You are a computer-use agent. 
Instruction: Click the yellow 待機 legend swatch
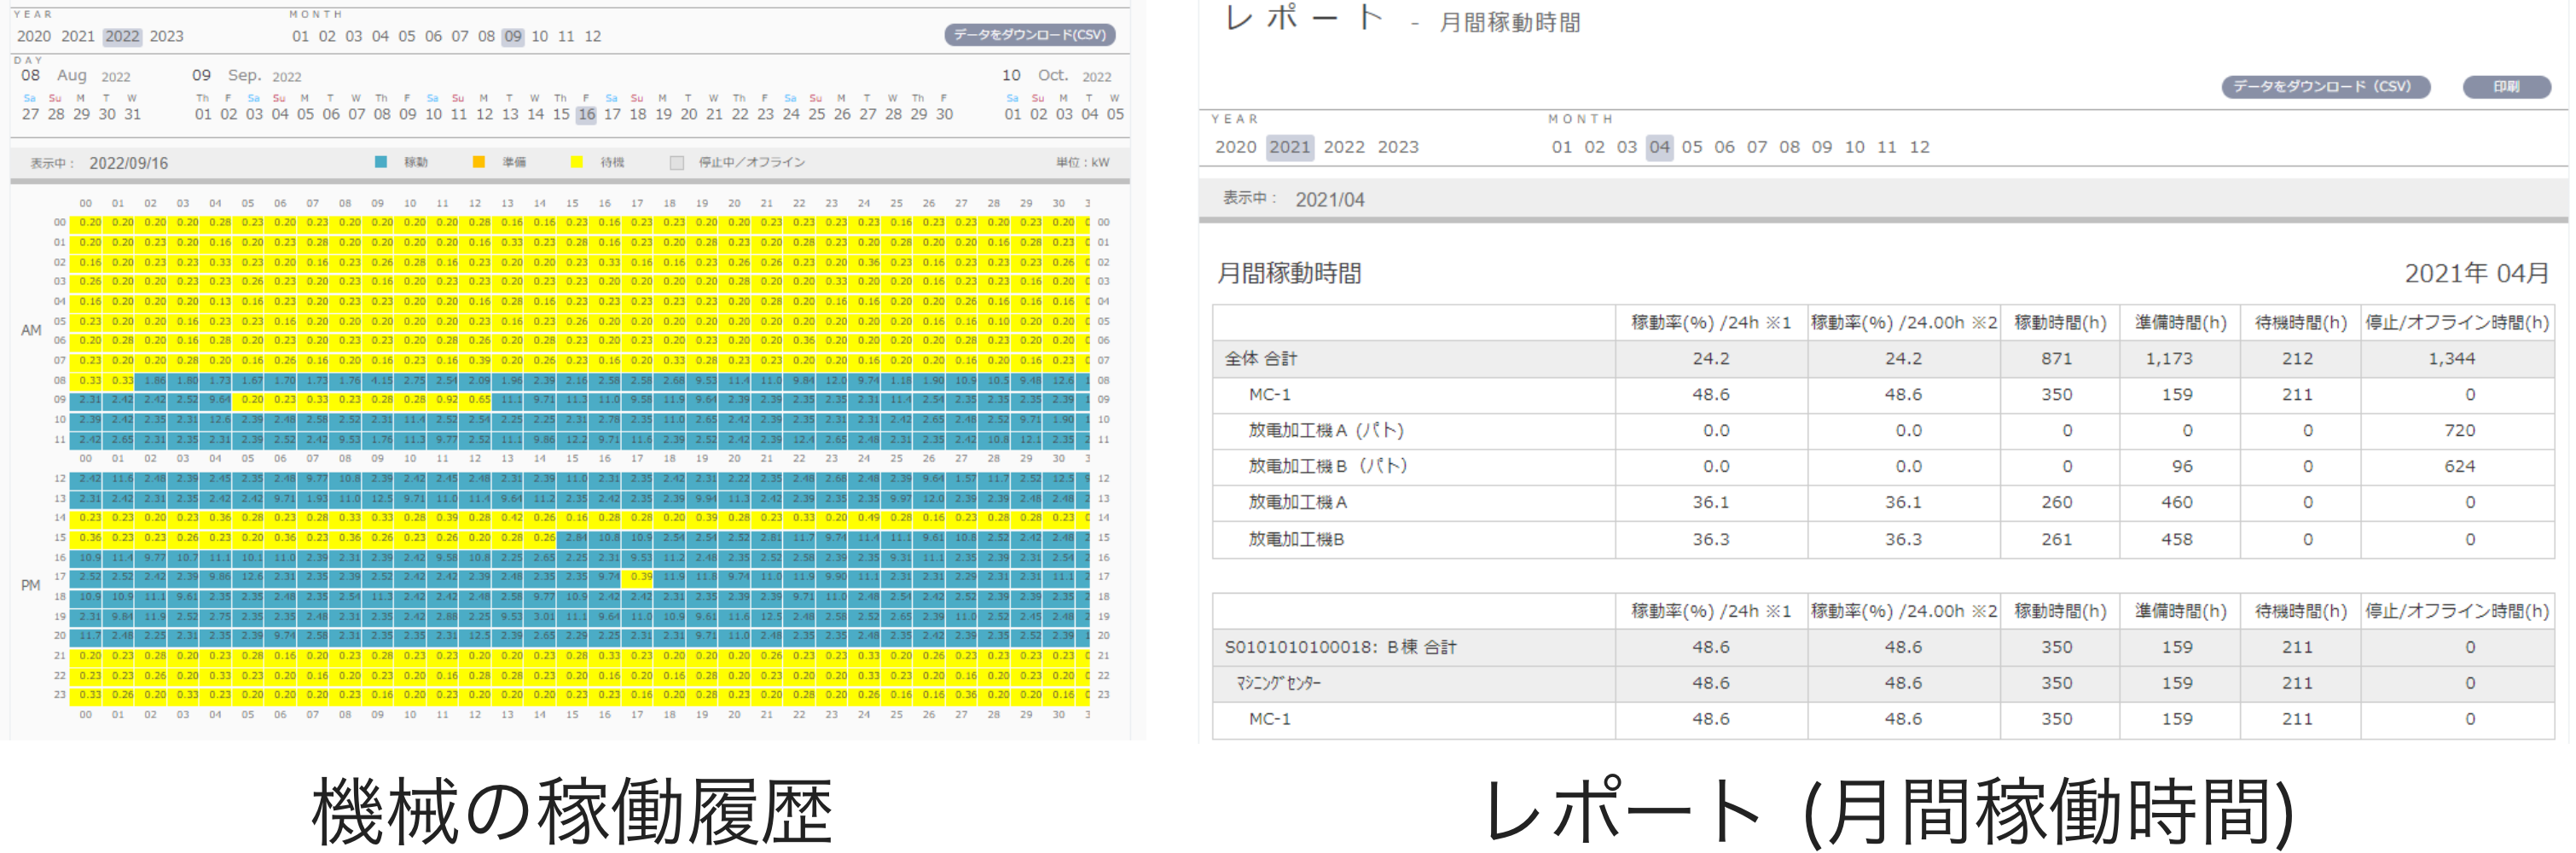pos(577,162)
